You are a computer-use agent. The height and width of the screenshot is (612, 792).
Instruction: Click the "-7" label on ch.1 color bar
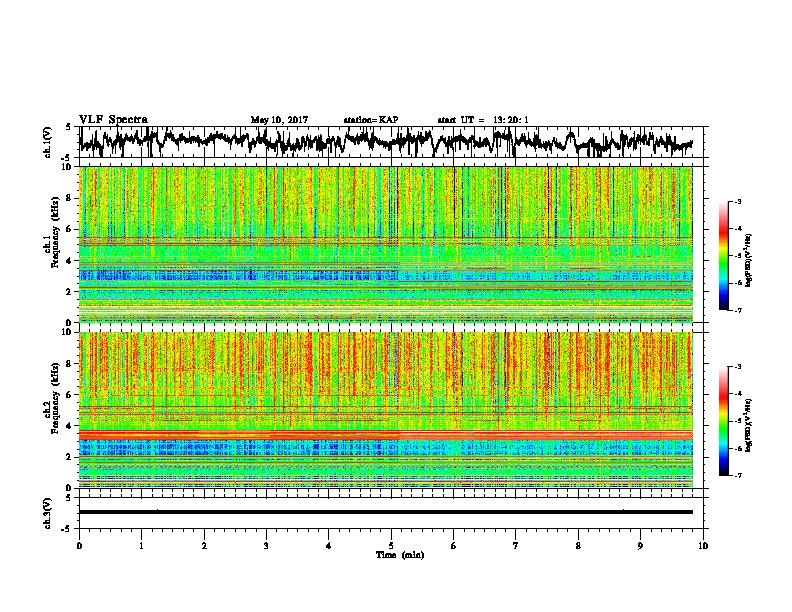pos(737,310)
